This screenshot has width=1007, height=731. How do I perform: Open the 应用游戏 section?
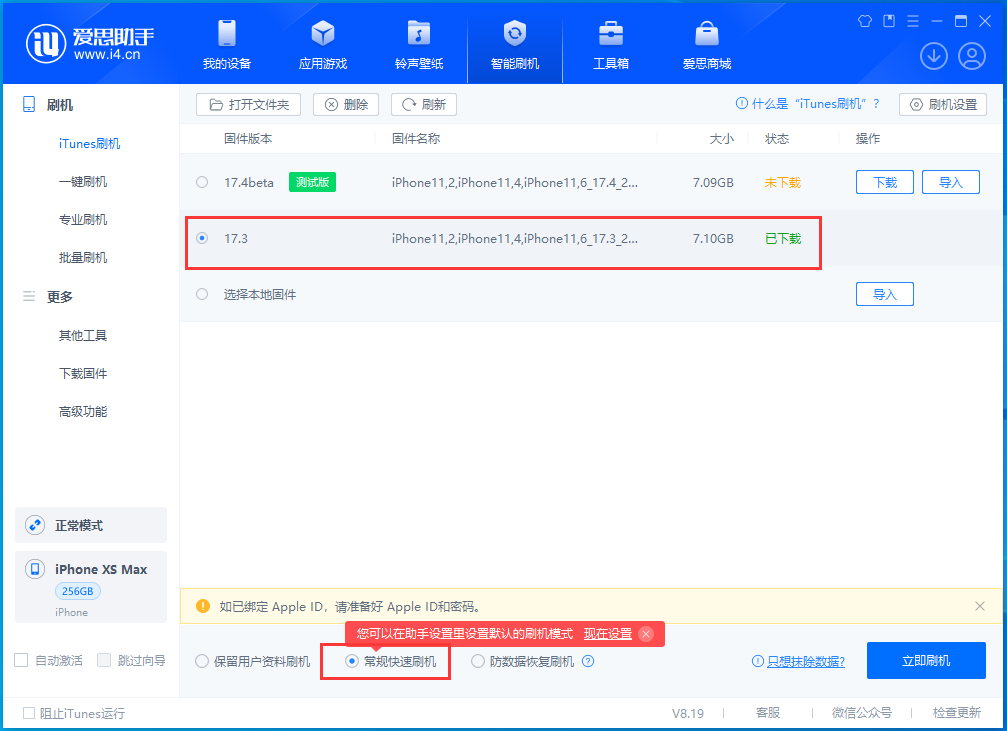coord(322,43)
